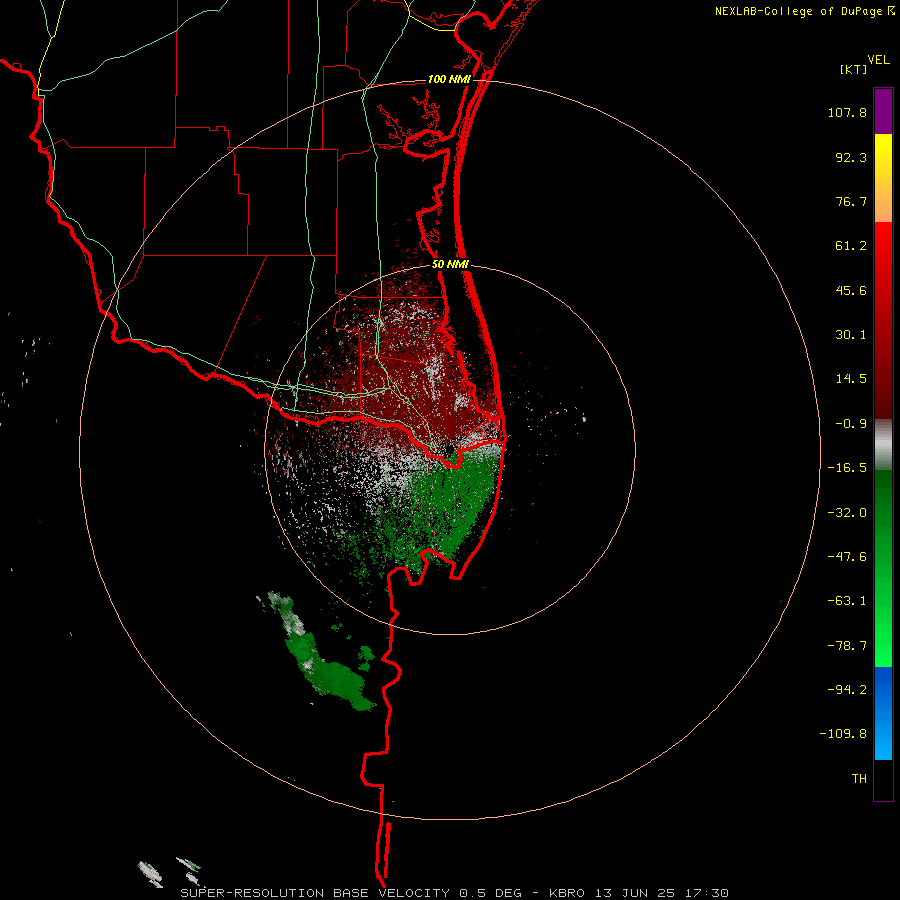Click the 14.5 velocity scale value
This screenshot has height=900, width=900.
(851, 379)
